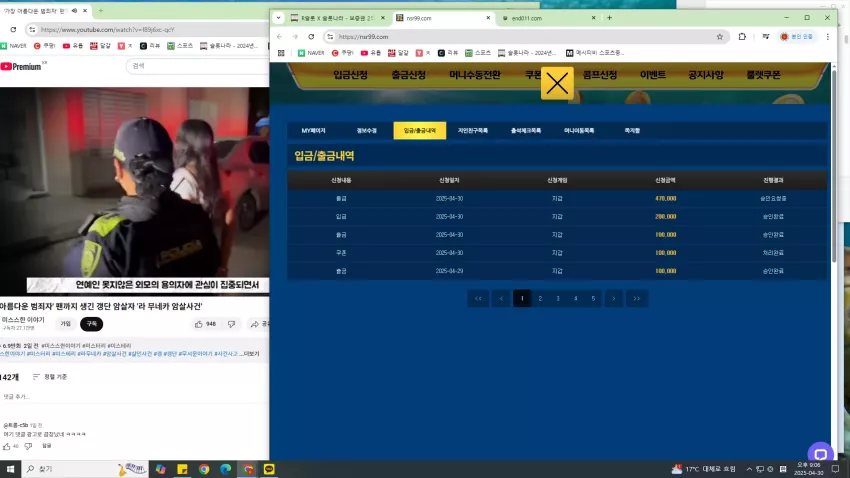Open KakaoTalk from the taskbar
The width and height of the screenshot is (850, 478).
pyautogui.click(x=269, y=469)
